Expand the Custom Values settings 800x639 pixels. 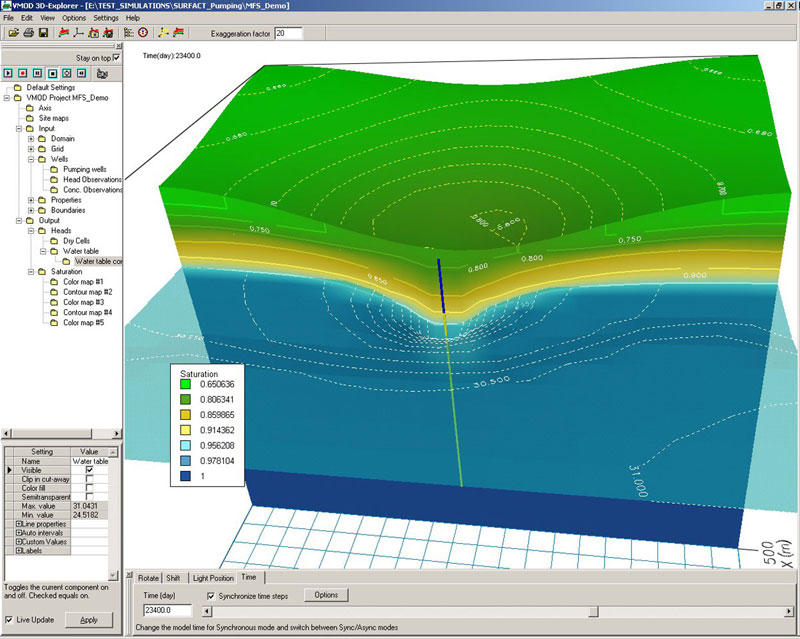(x=19, y=541)
